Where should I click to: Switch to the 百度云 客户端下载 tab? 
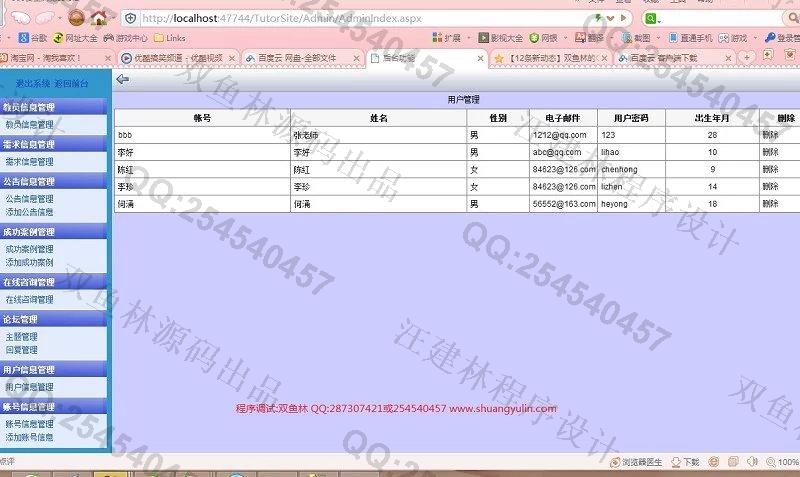click(x=675, y=58)
